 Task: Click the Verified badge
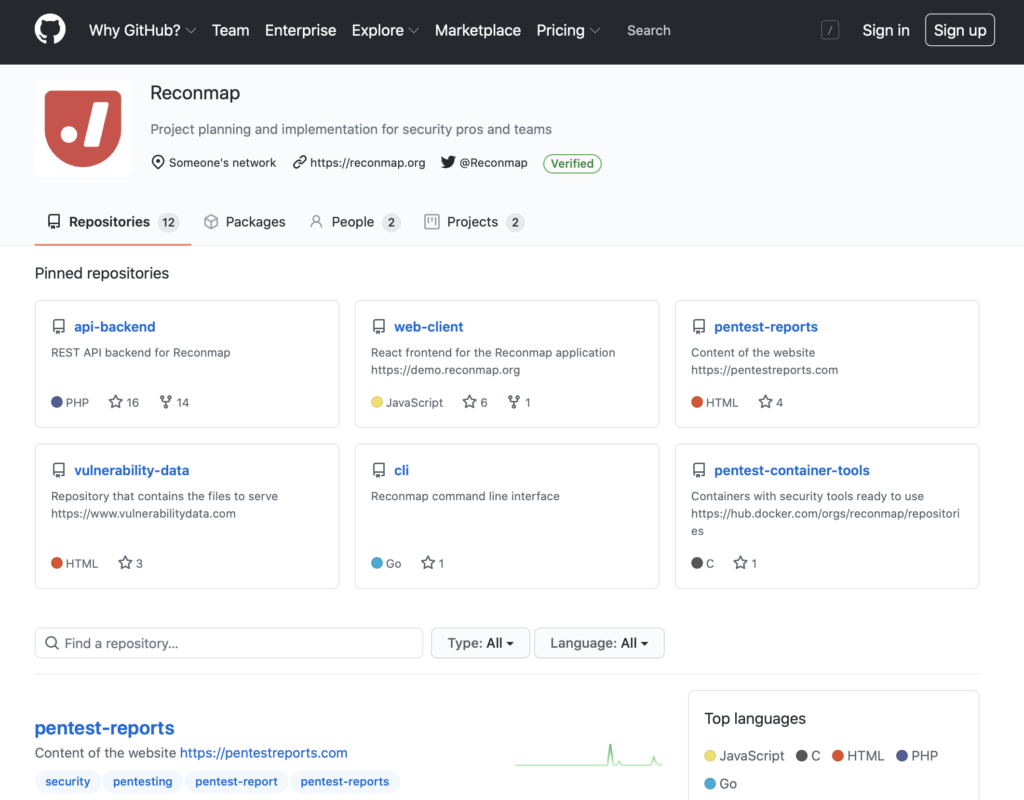click(572, 163)
